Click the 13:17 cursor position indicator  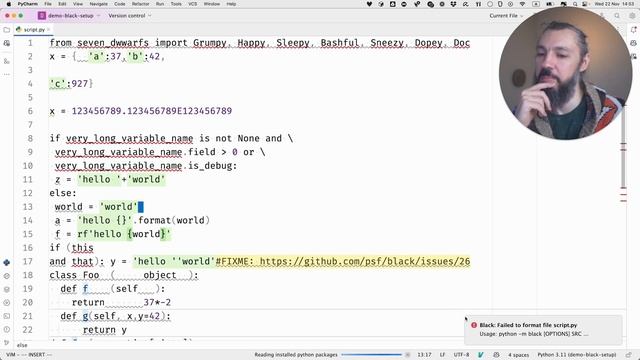424,355
